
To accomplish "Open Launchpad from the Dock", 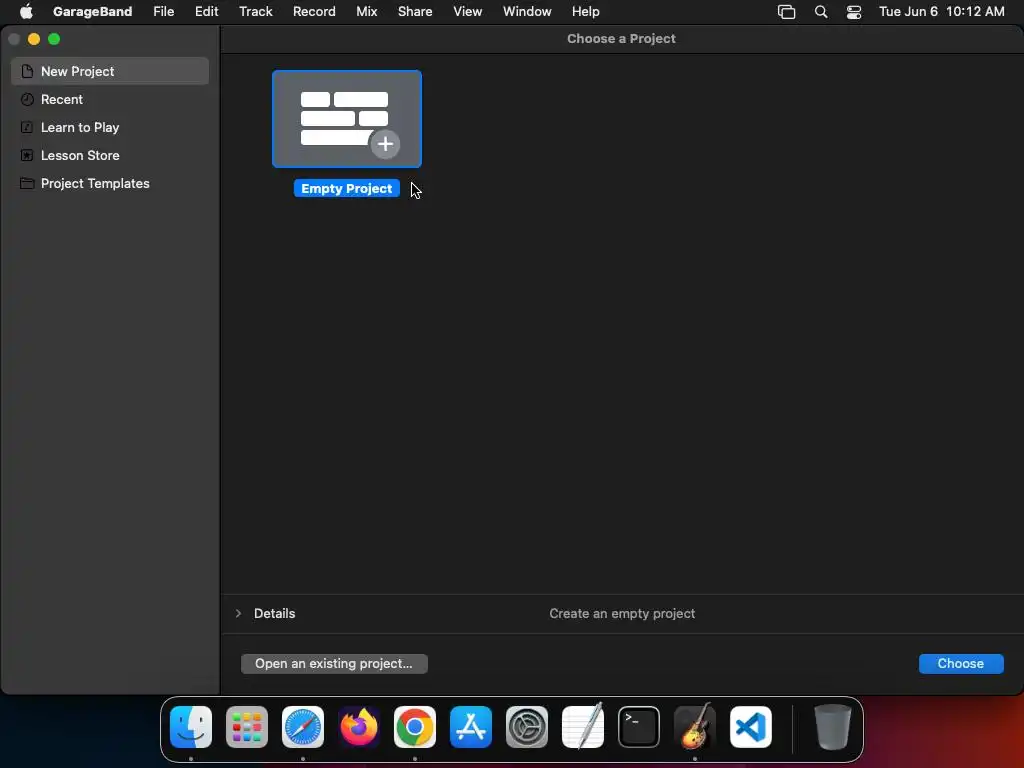I will pos(247,727).
